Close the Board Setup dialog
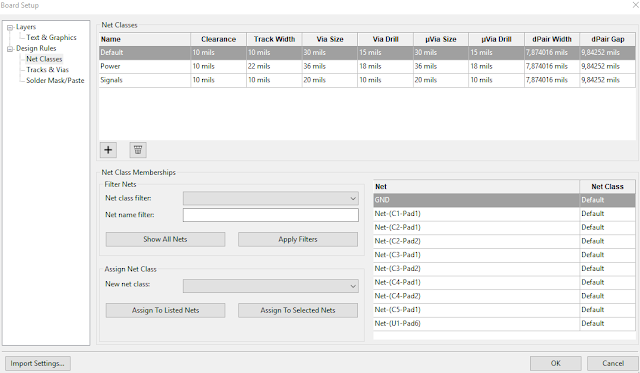The height and width of the screenshot is (373, 640). click(x=636, y=5)
